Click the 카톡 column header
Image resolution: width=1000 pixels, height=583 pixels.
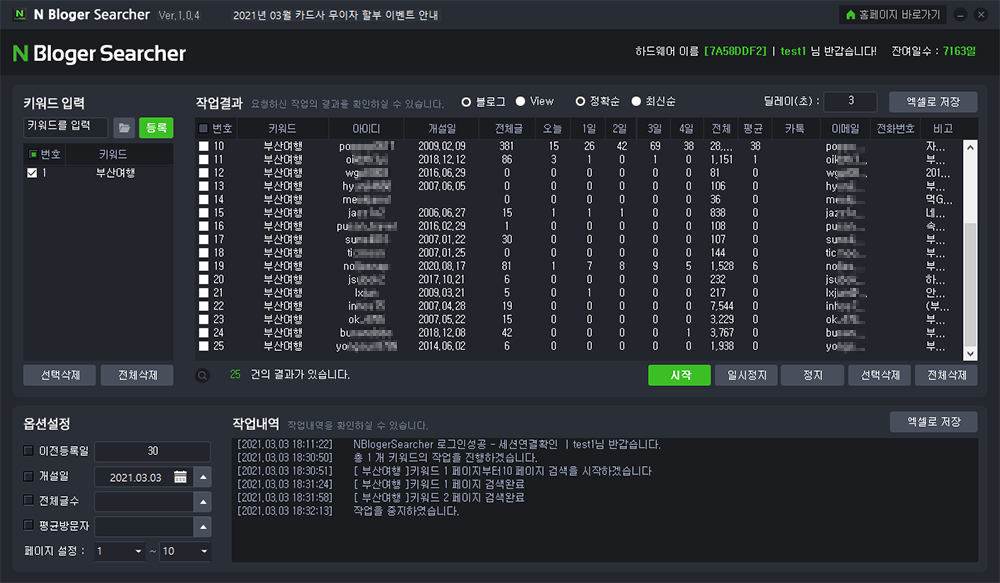[x=795, y=129]
